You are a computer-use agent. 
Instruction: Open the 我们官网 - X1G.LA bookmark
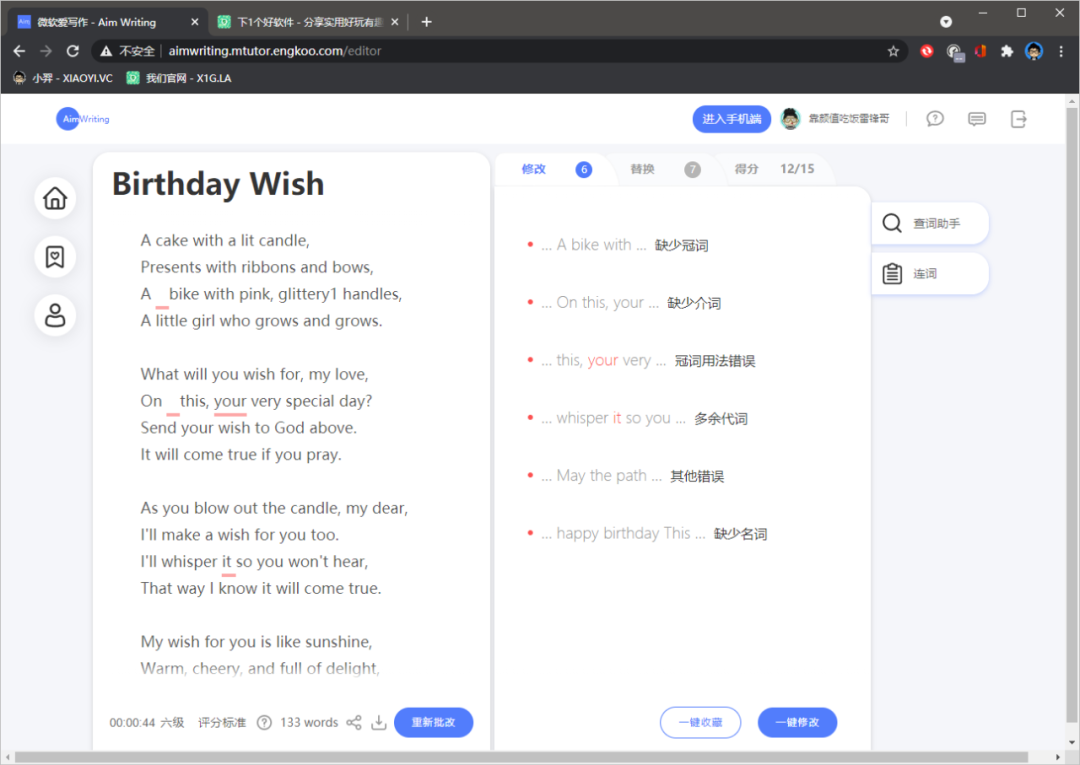coord(179,78)
